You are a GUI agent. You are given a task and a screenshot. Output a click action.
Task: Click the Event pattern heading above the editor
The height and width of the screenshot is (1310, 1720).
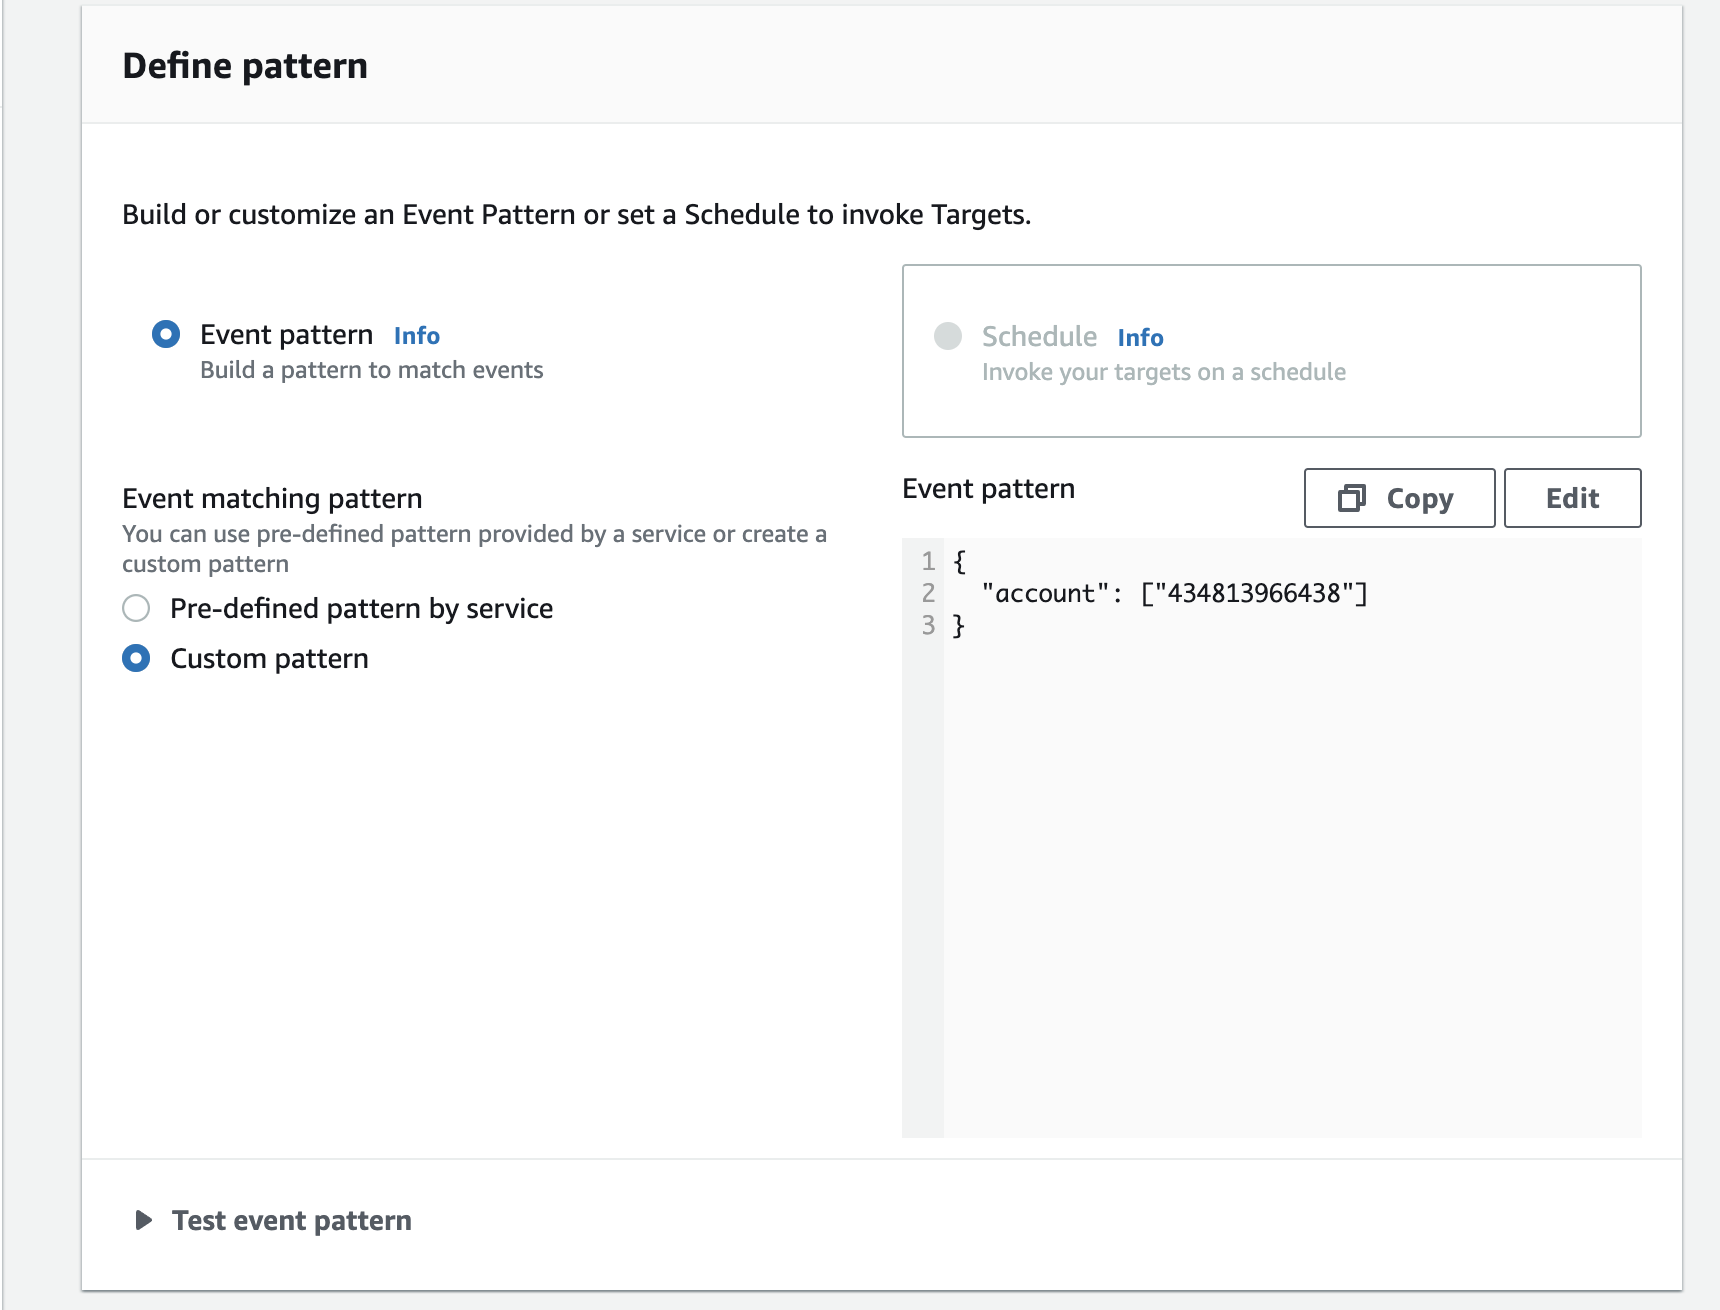pyautogui.click(x=988, y=488)
